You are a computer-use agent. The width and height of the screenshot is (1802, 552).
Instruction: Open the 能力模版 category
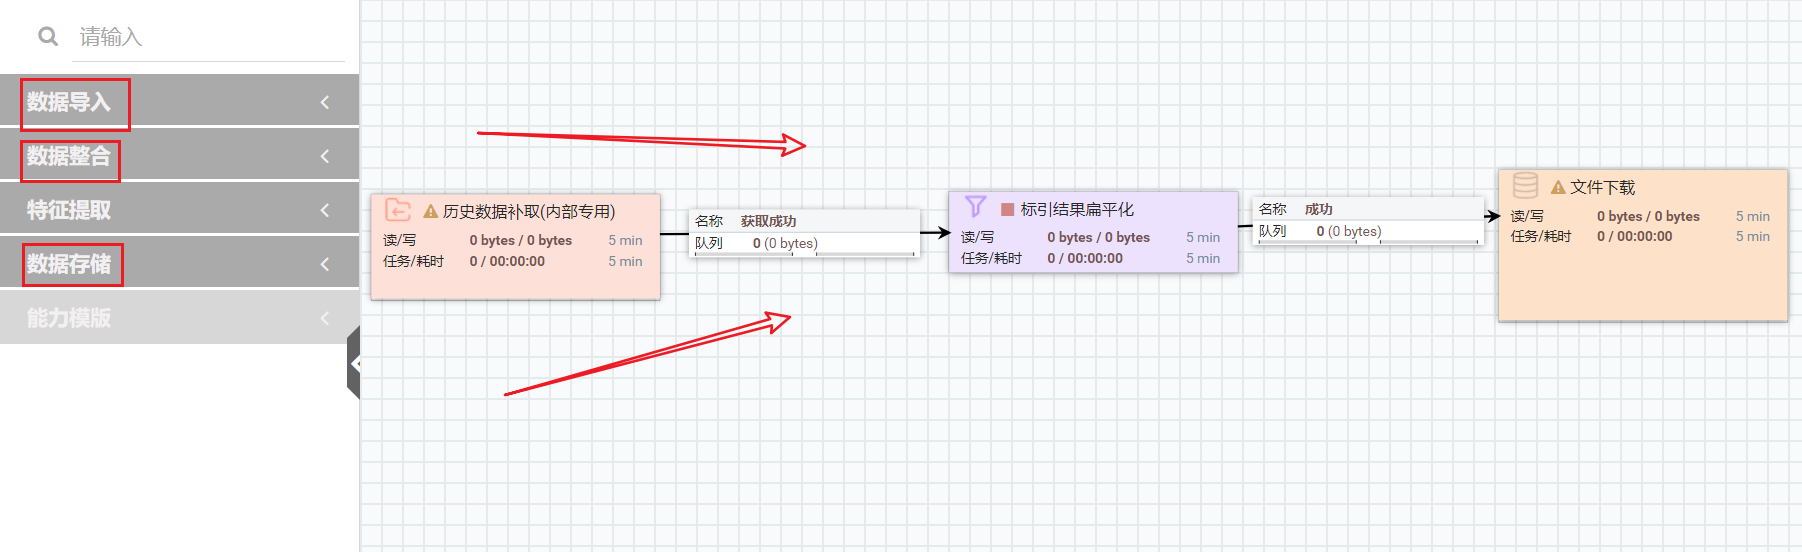69,318
